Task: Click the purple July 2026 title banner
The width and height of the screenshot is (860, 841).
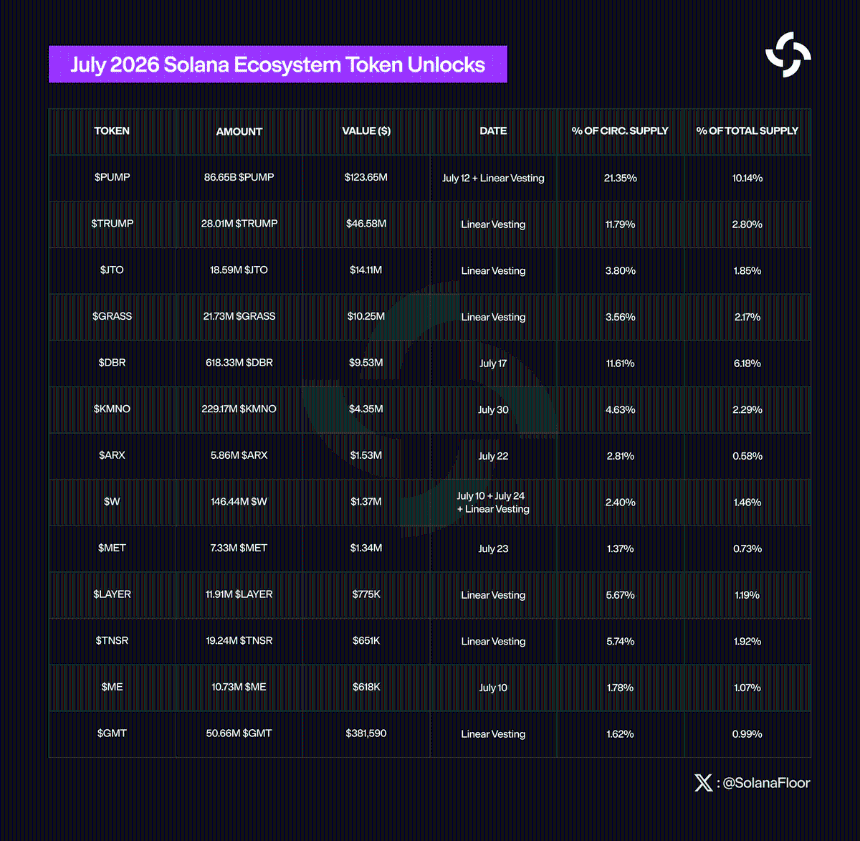Action: [278, 64]
